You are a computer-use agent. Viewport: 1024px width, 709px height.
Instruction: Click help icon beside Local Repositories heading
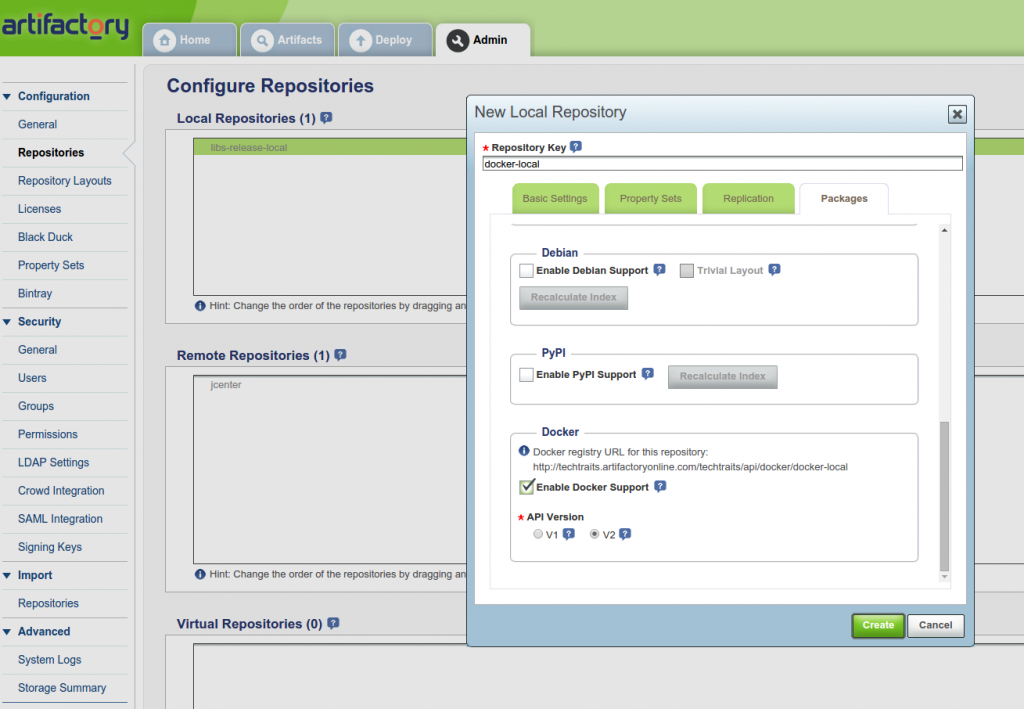326,118
